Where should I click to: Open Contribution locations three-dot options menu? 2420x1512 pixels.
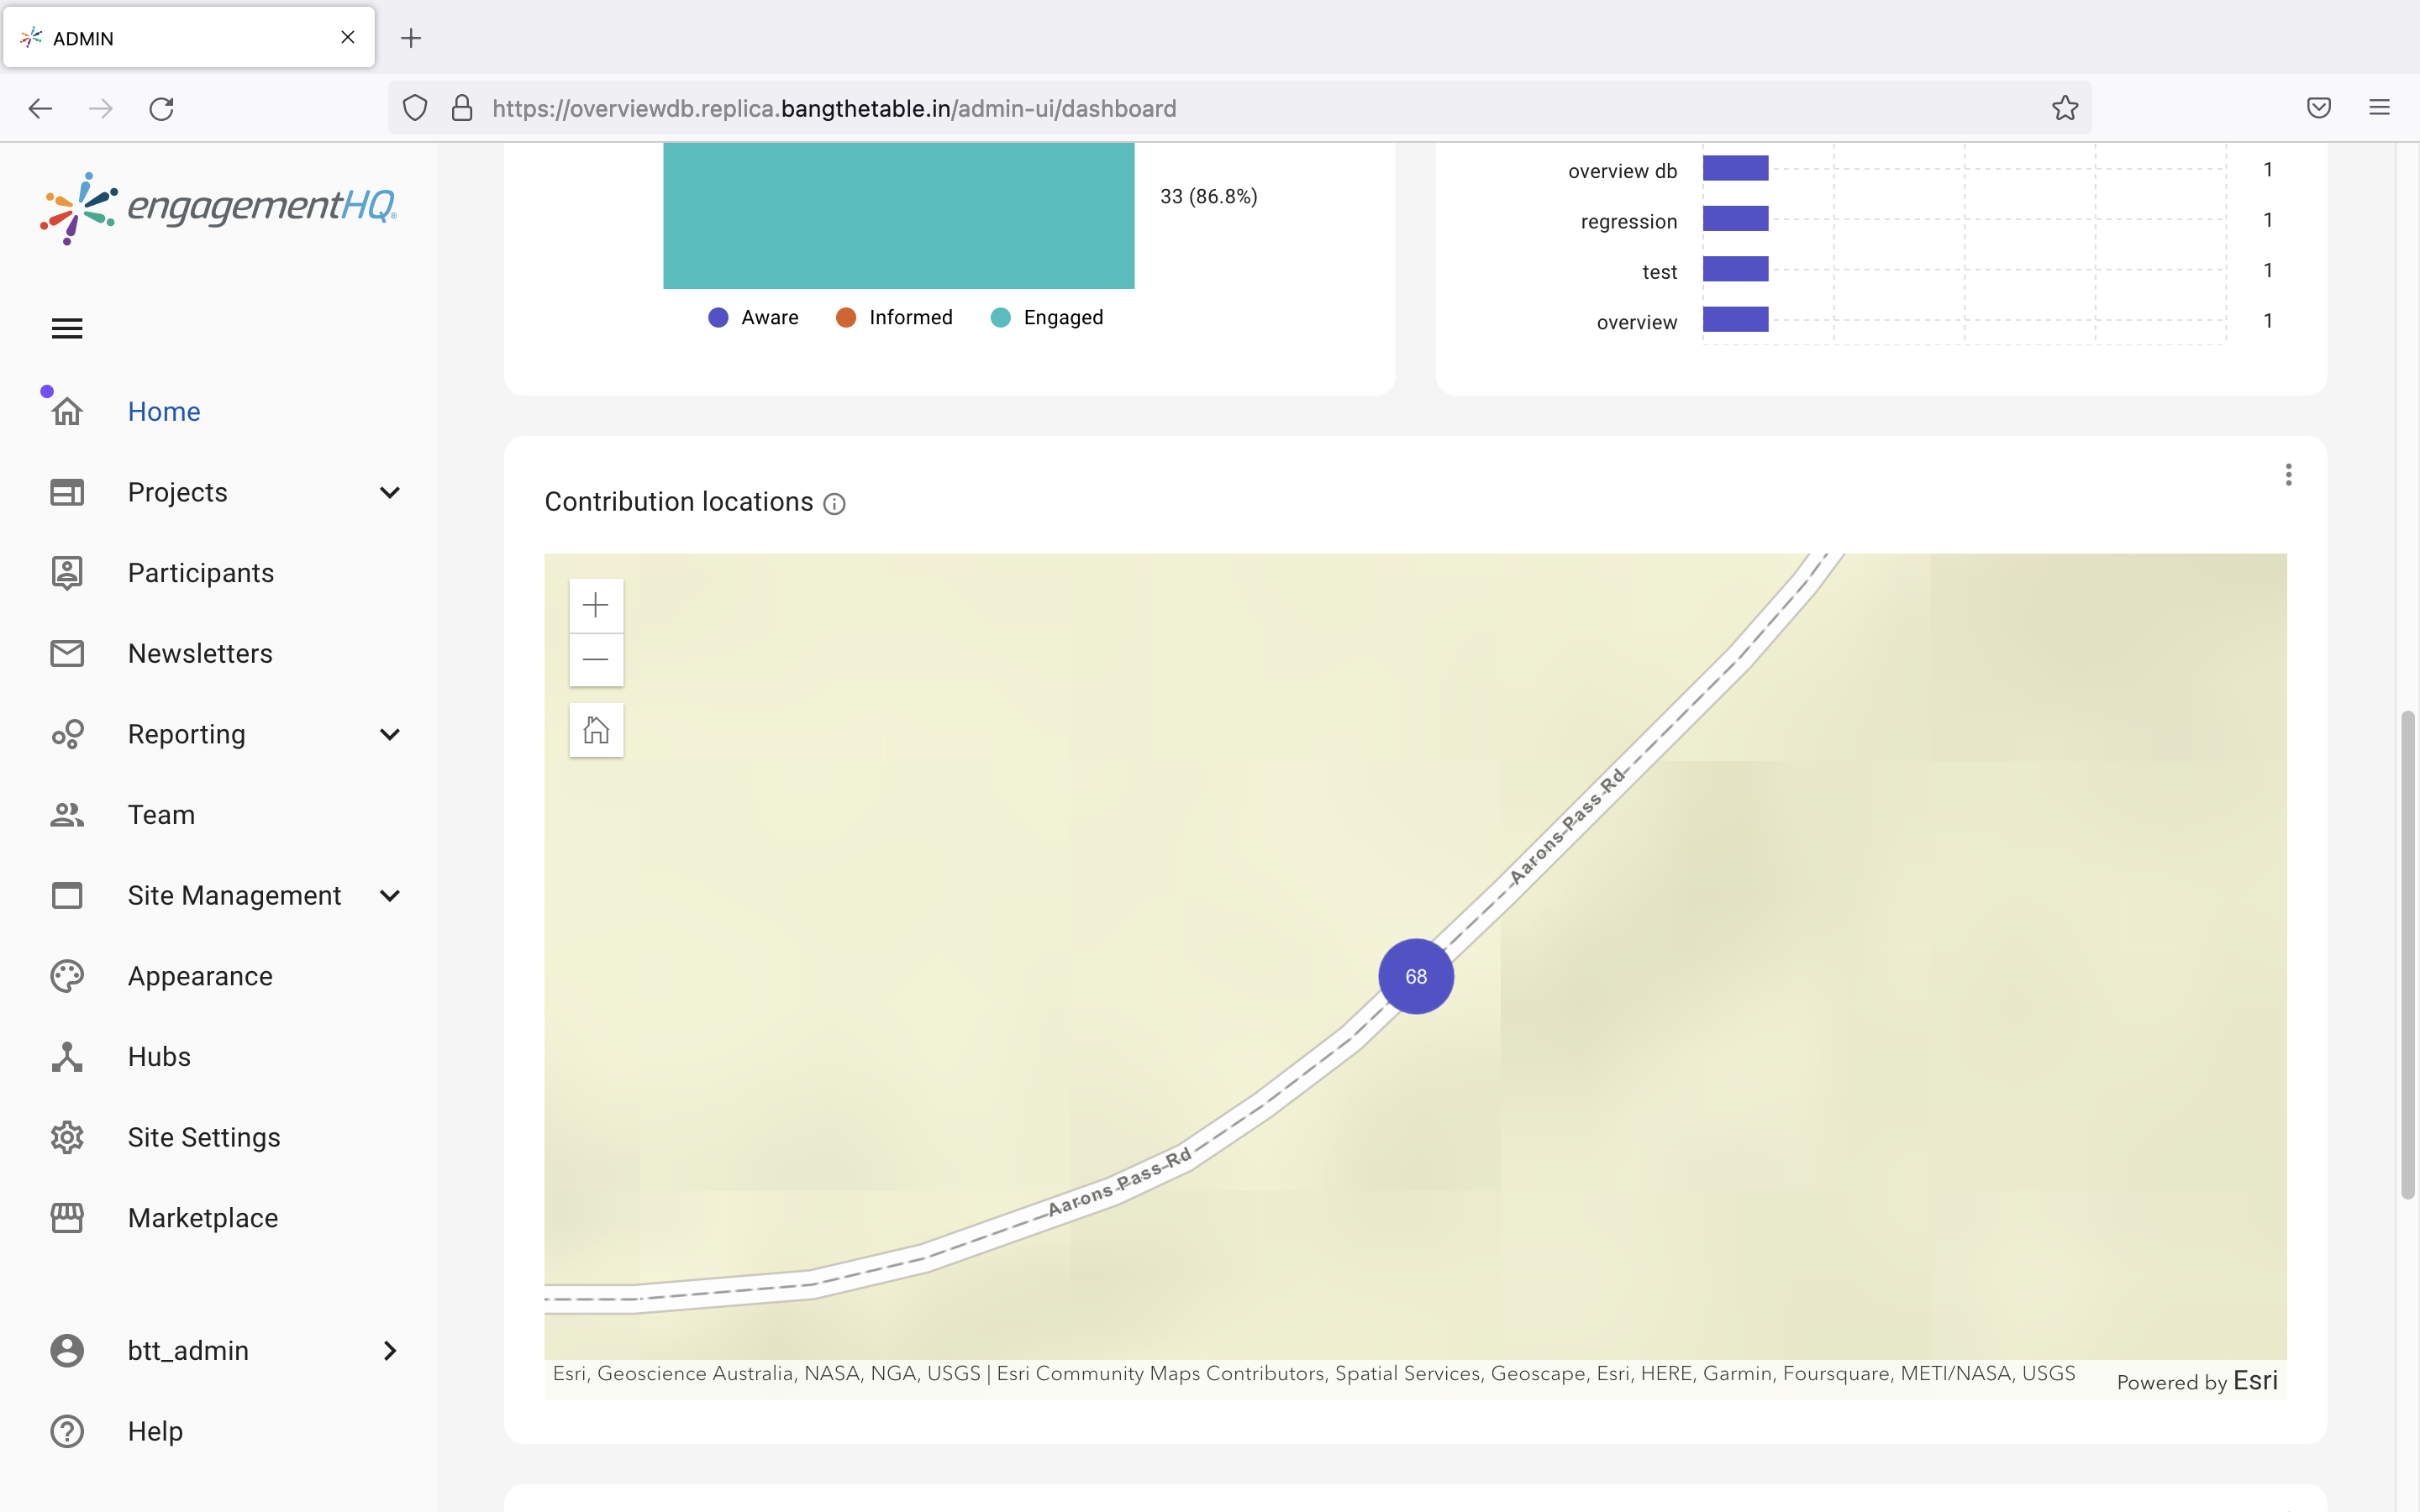2288,475
